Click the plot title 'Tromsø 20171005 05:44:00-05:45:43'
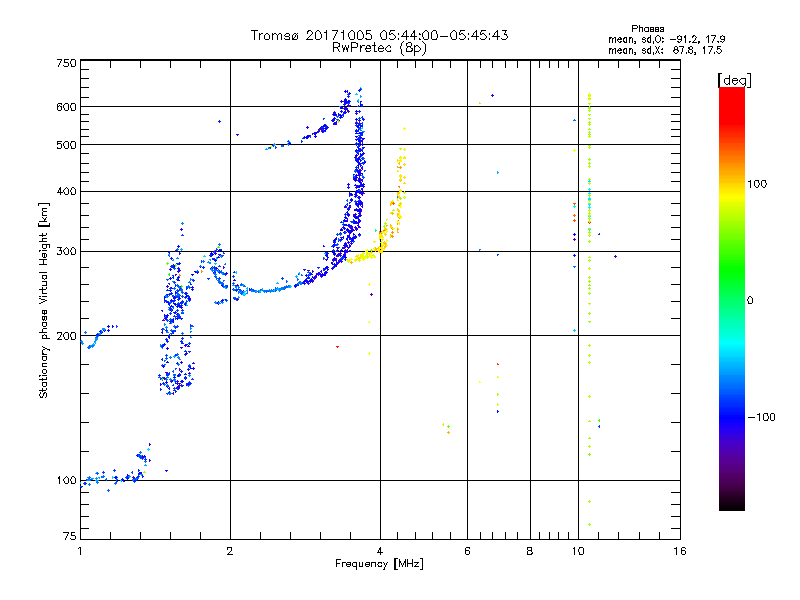This screenshot has width=800, height=600. pos(379,35)
